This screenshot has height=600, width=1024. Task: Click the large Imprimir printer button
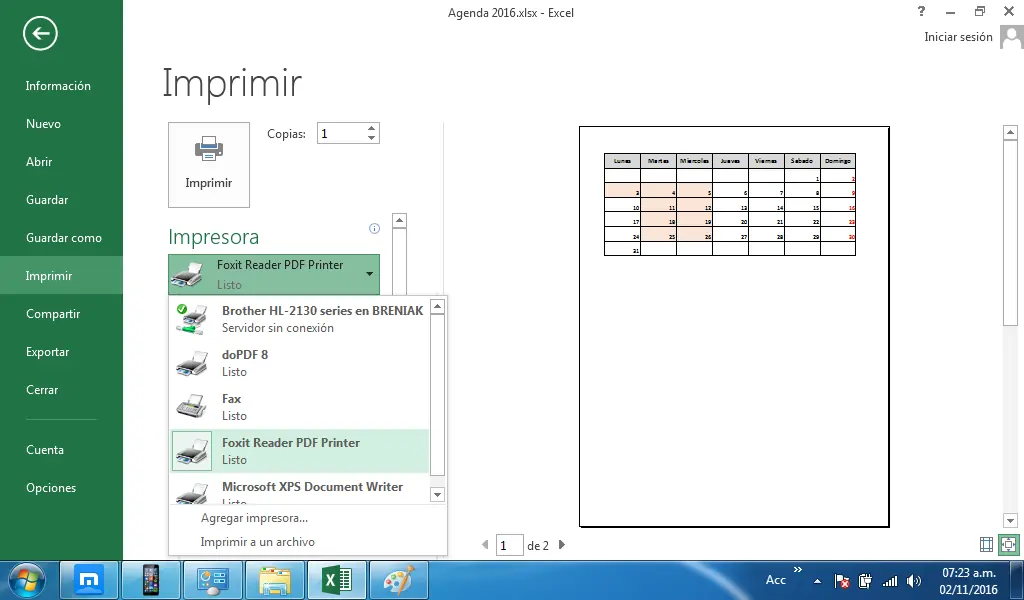coord(209,165)
